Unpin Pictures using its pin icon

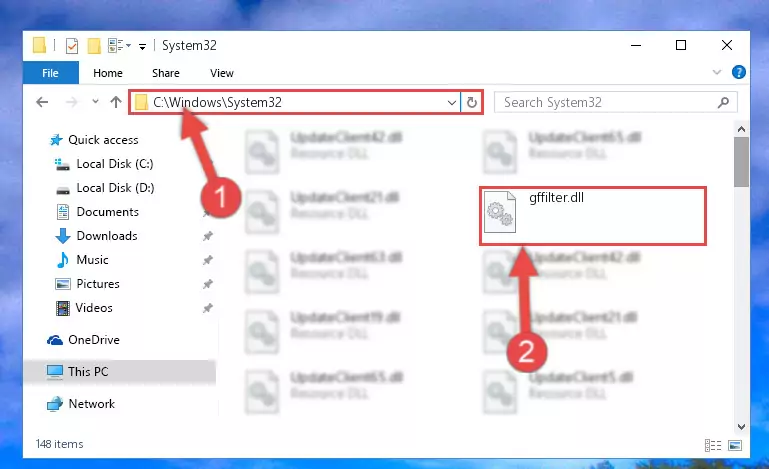tap(208, 284)
